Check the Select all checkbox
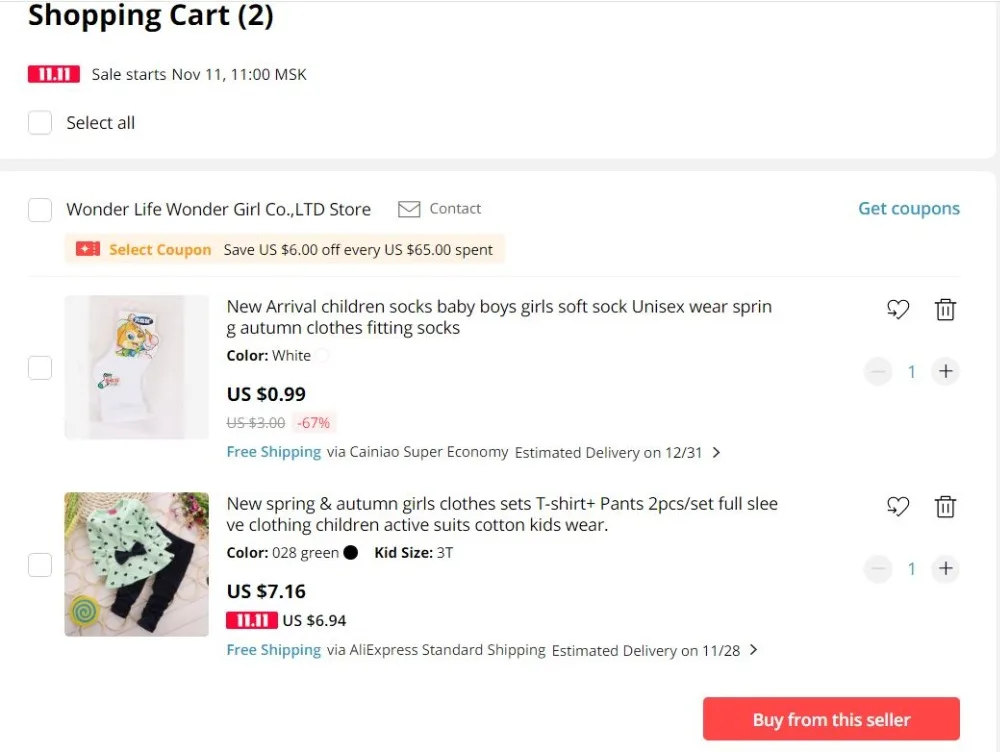The width and height of the screenshot is (1000, 752). click(x=40, y=122)
